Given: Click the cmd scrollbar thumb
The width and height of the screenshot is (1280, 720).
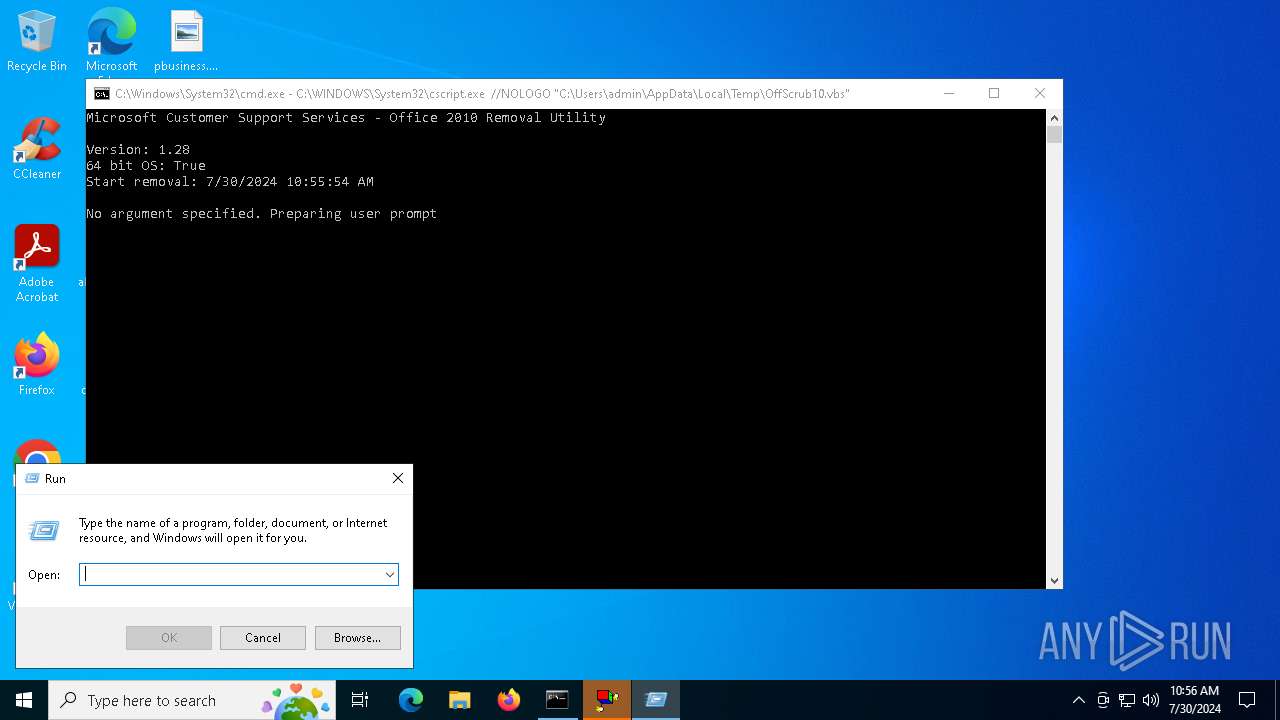Looking at the screenshot, I should pos(1054,134).
